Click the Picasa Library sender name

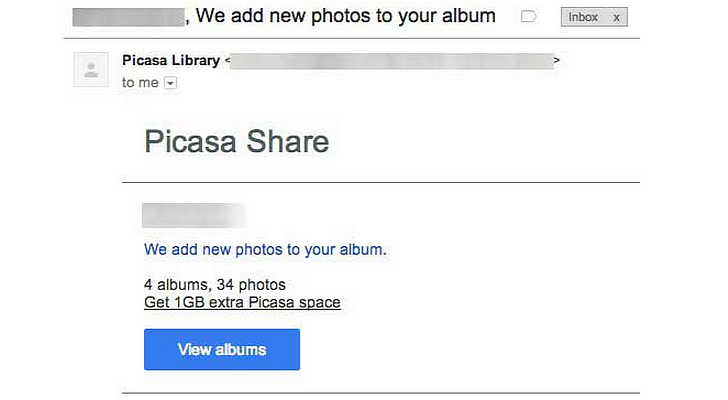(170, 61)
